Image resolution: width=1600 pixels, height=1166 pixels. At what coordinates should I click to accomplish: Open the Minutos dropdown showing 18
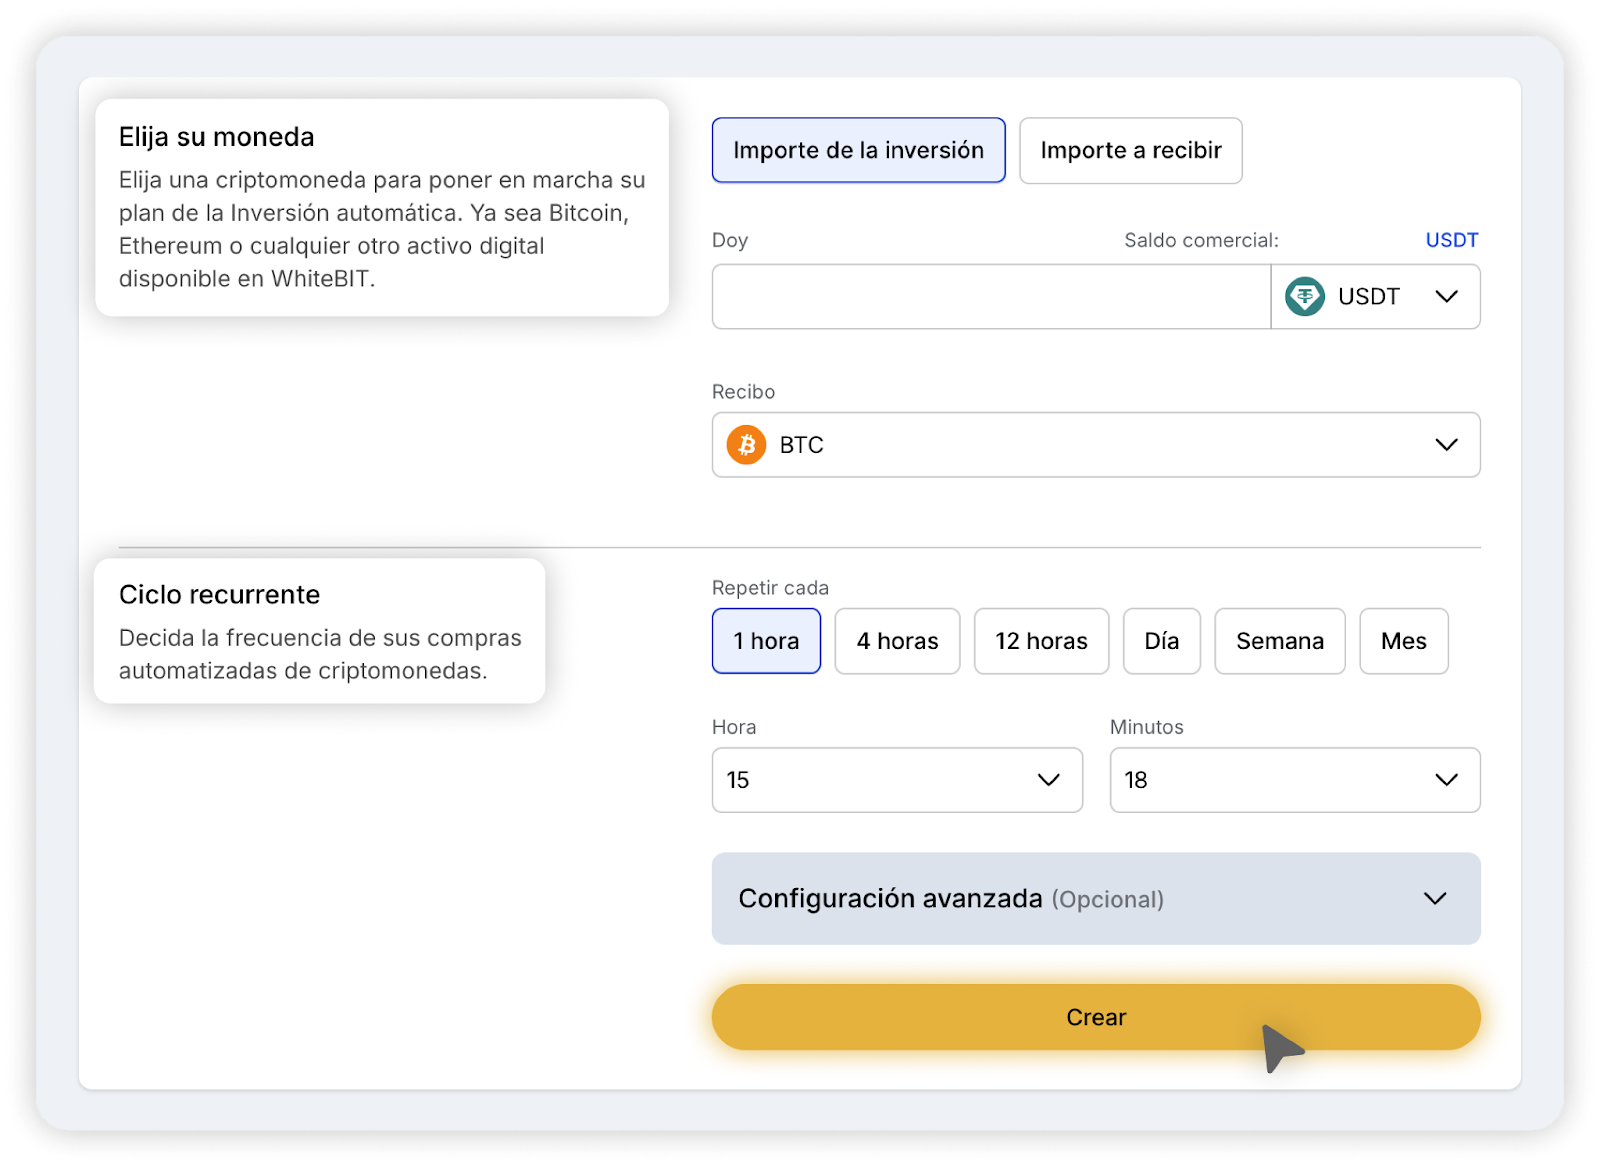1294,780
